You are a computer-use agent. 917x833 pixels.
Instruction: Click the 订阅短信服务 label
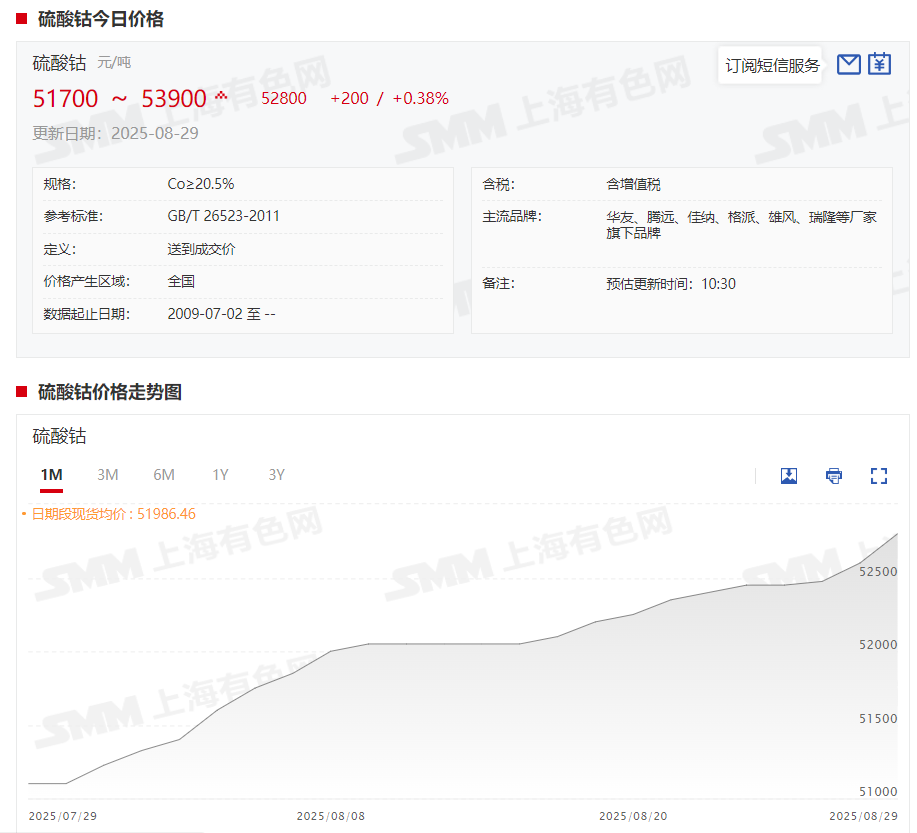tap(772, 66)
